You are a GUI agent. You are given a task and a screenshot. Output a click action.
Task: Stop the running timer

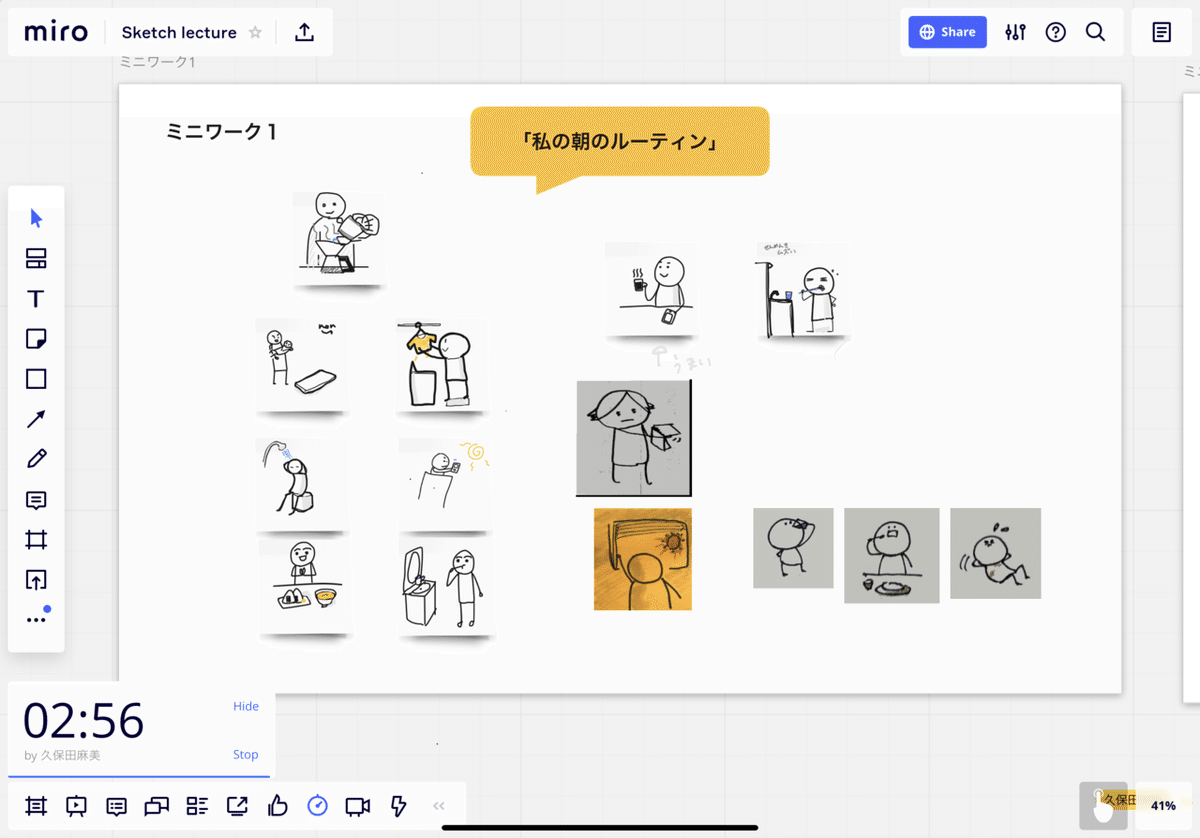[245, 754]
